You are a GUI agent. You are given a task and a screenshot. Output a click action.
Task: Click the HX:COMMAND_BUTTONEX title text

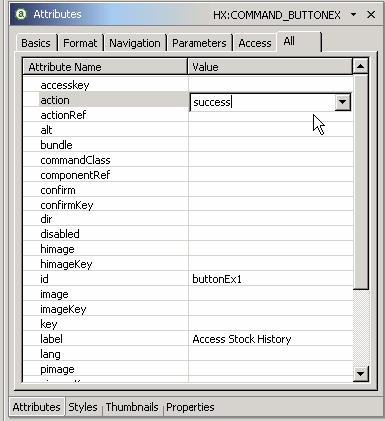pos(277,15)
